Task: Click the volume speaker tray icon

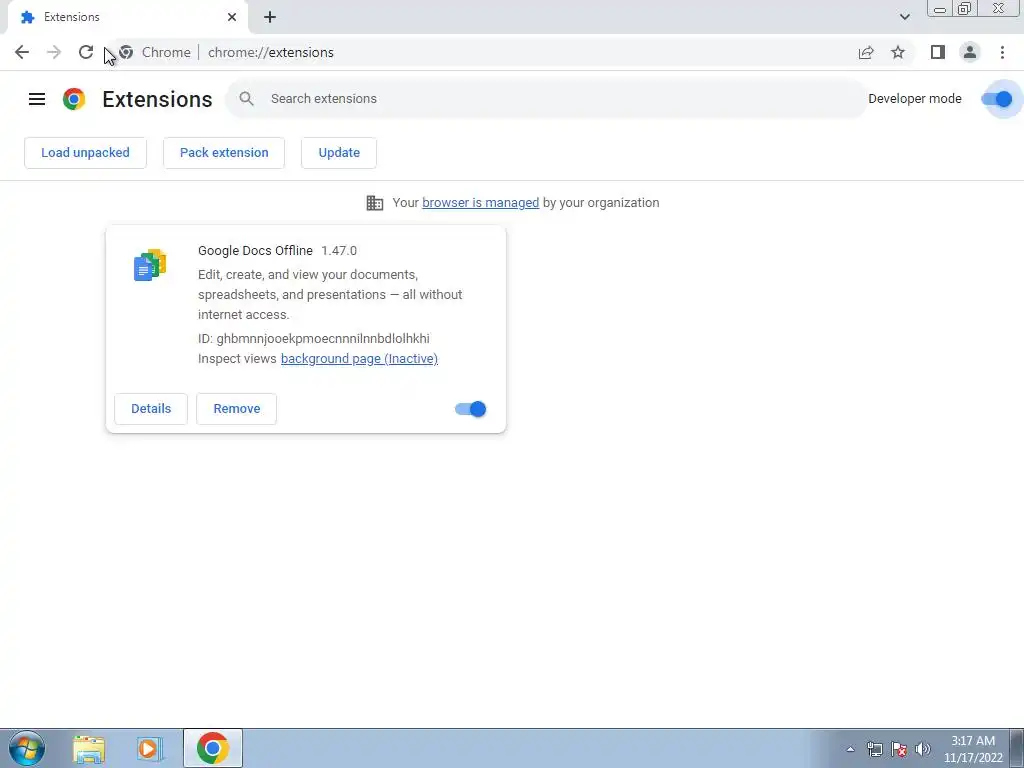Action: pos(923,749)
